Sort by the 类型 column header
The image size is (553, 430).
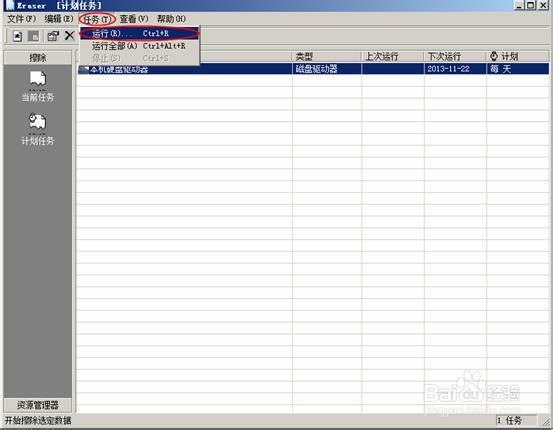tap(327, 56)
